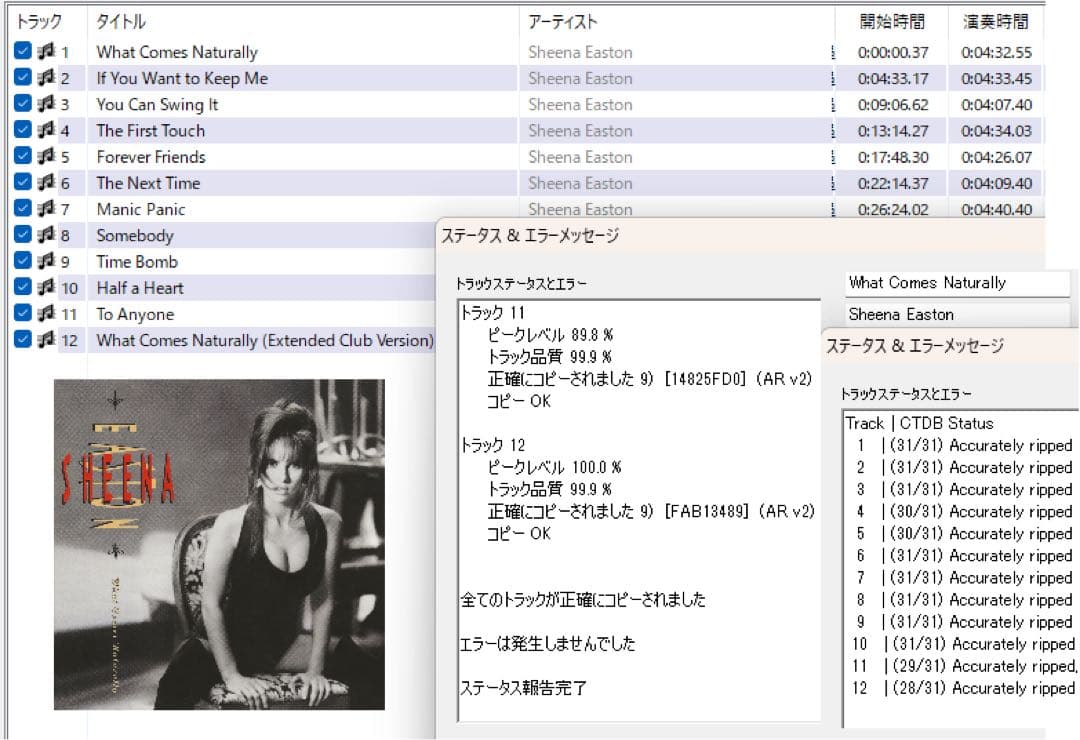Click duration 0:04:09.40 of track 6

[x=996, y=183]
